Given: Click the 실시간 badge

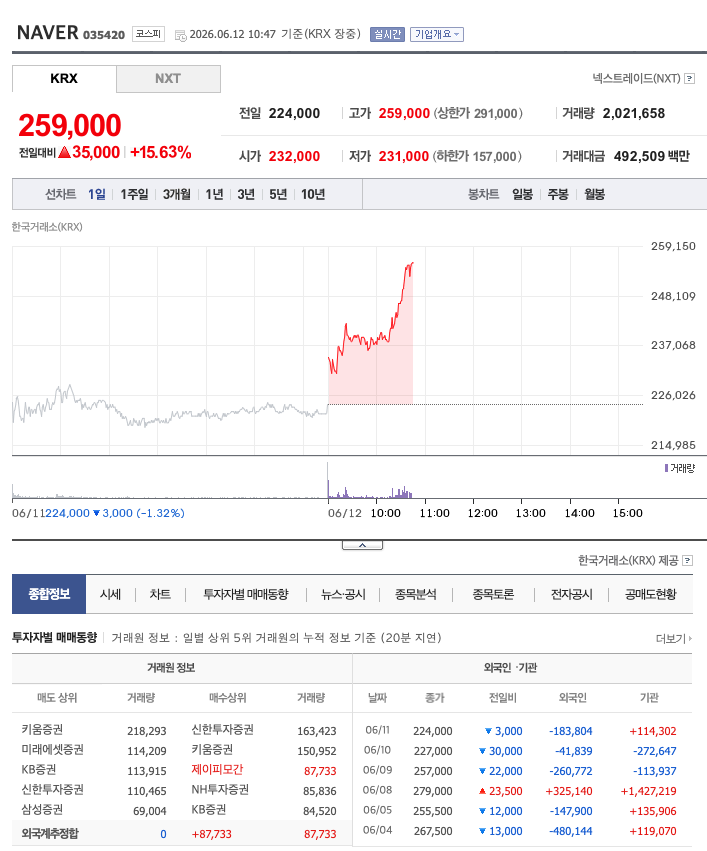Looking at the screenshot, I should pos(387,34).
